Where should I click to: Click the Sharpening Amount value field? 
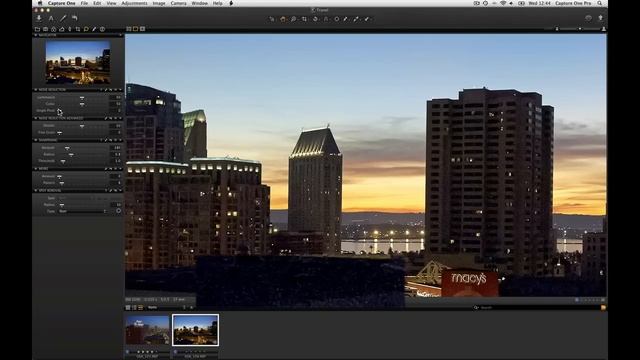point(116,148)
